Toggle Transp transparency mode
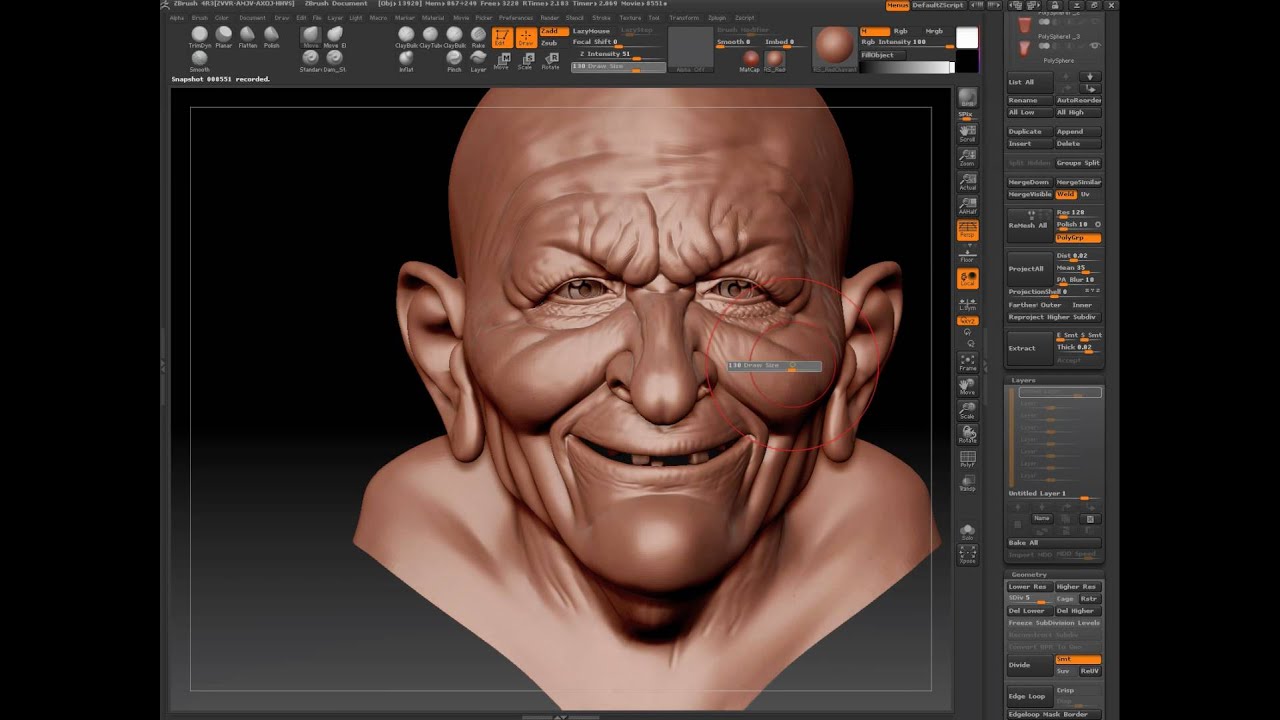The height and width of the screenshot is (720, 1280). click(x=967, y=483)
